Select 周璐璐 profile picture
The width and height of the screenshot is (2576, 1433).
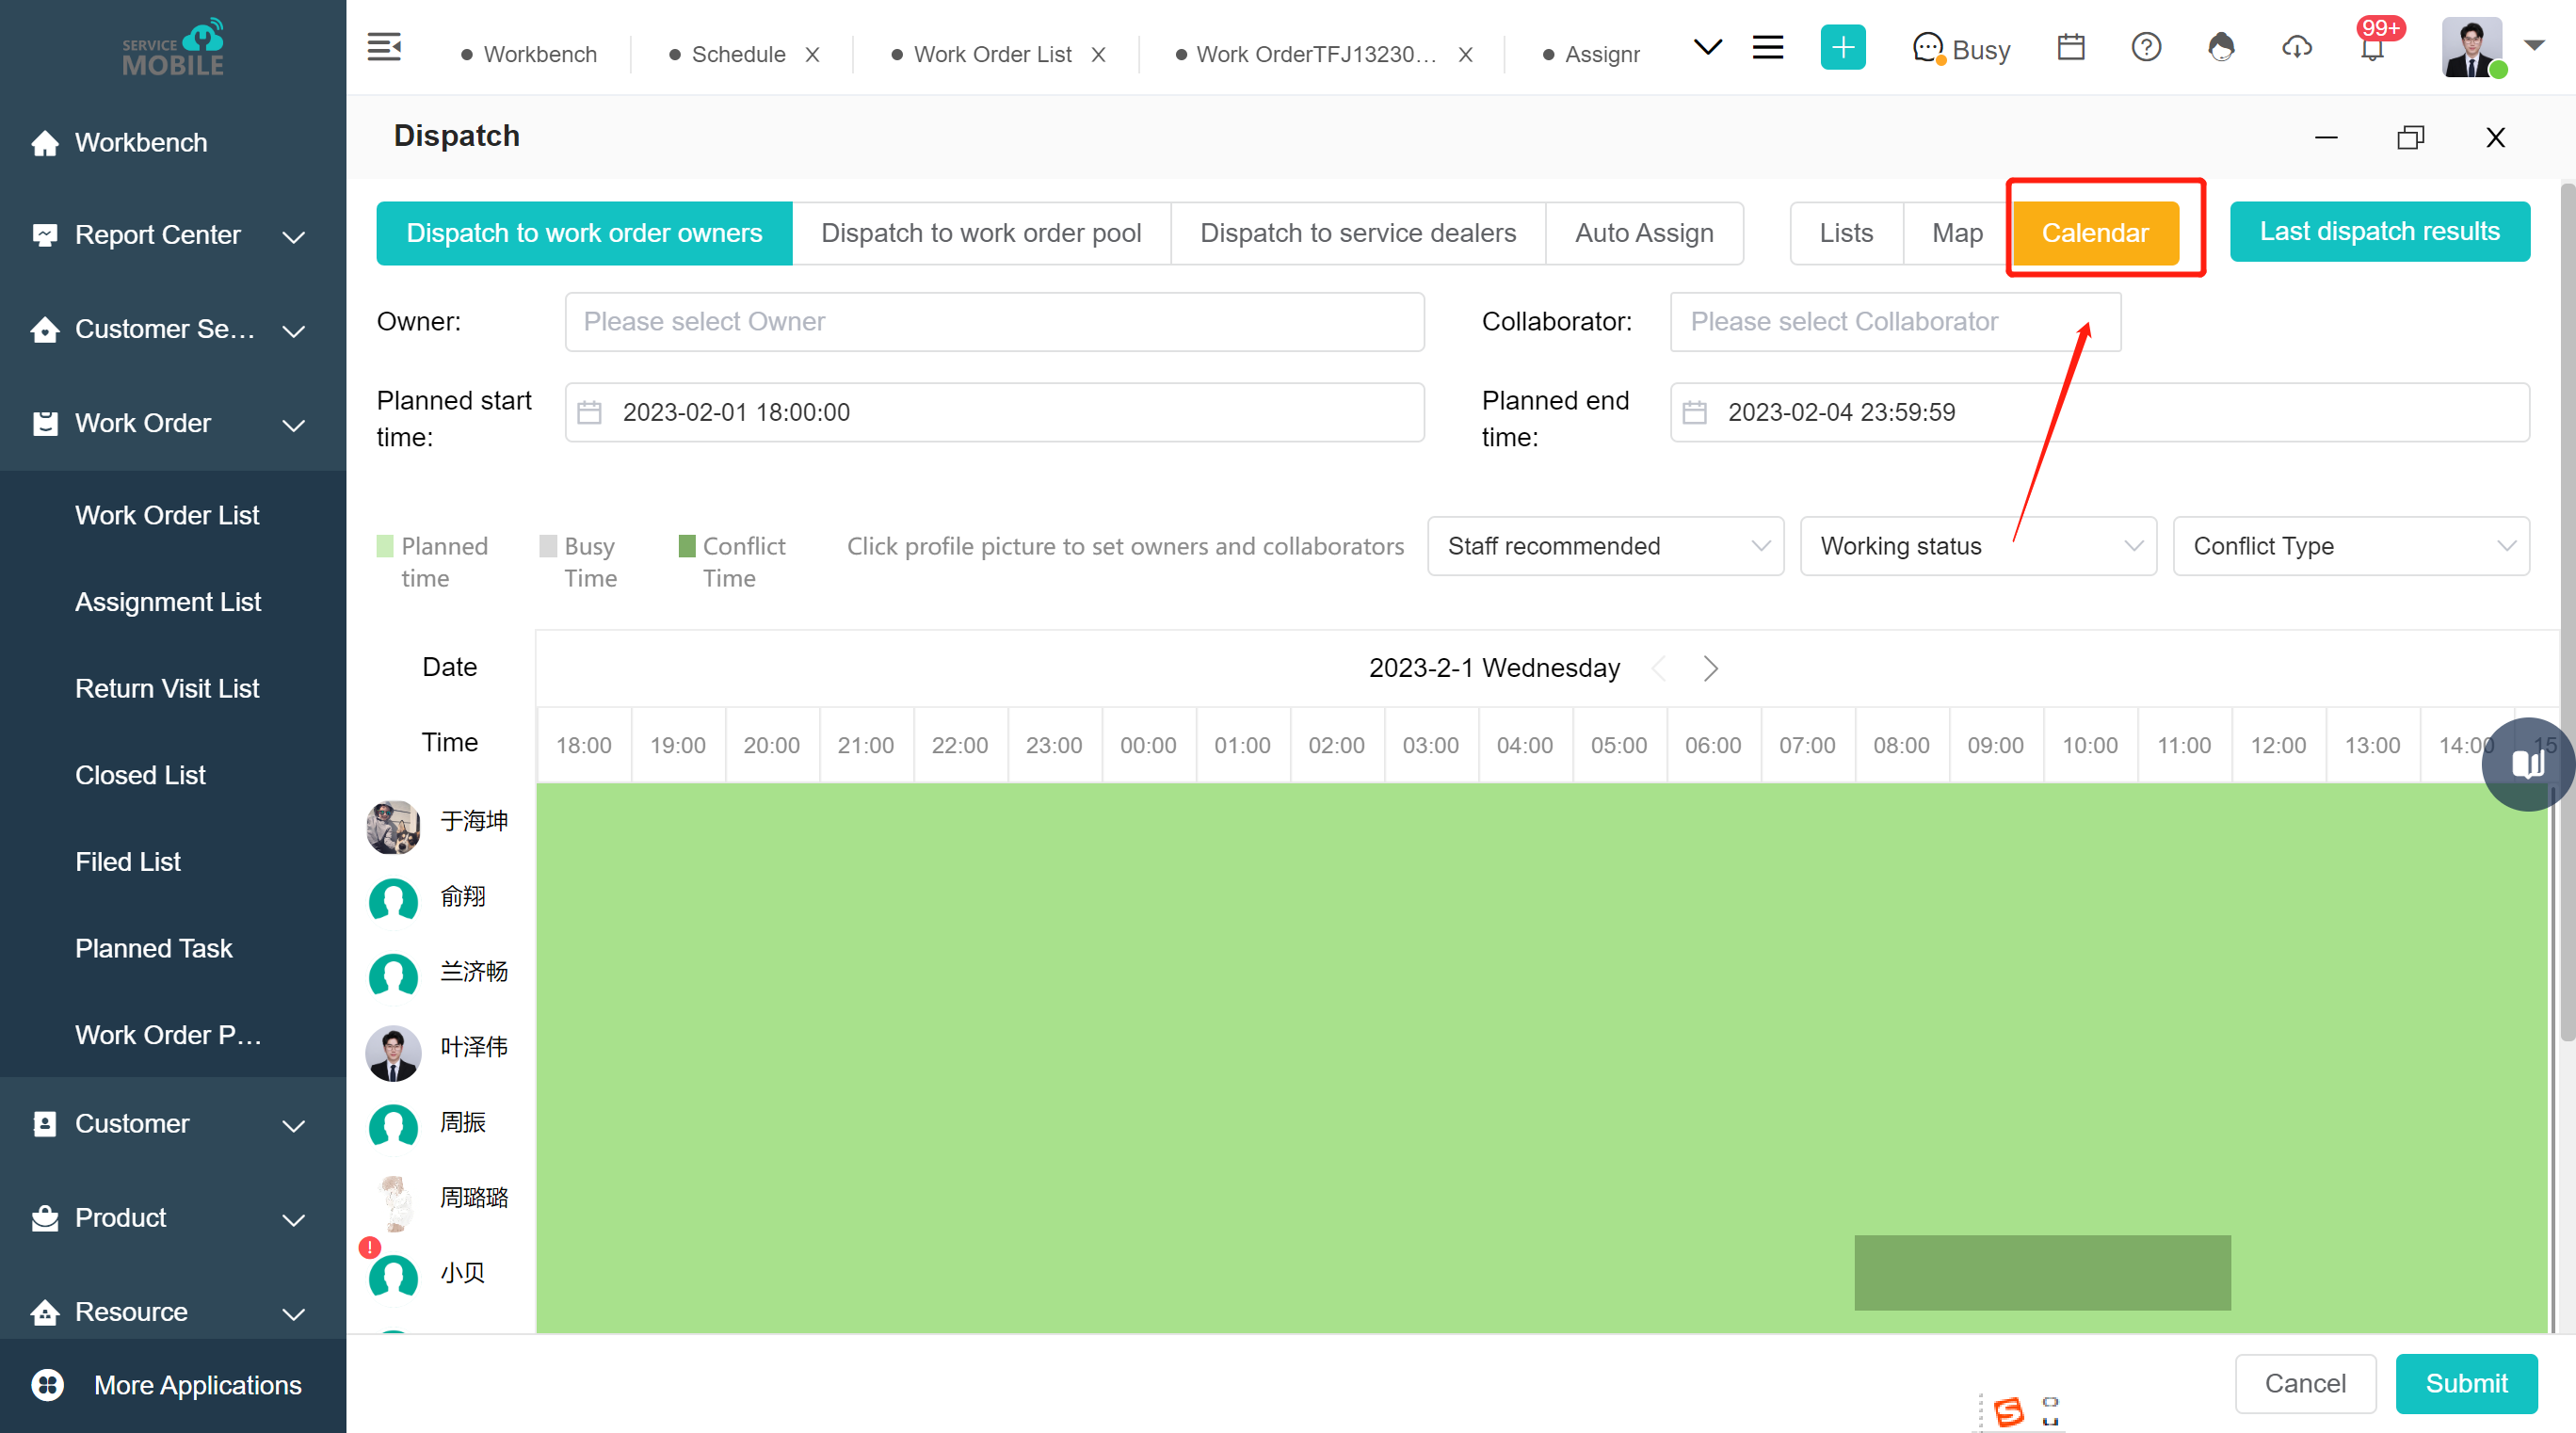(x=393, y=1203)
